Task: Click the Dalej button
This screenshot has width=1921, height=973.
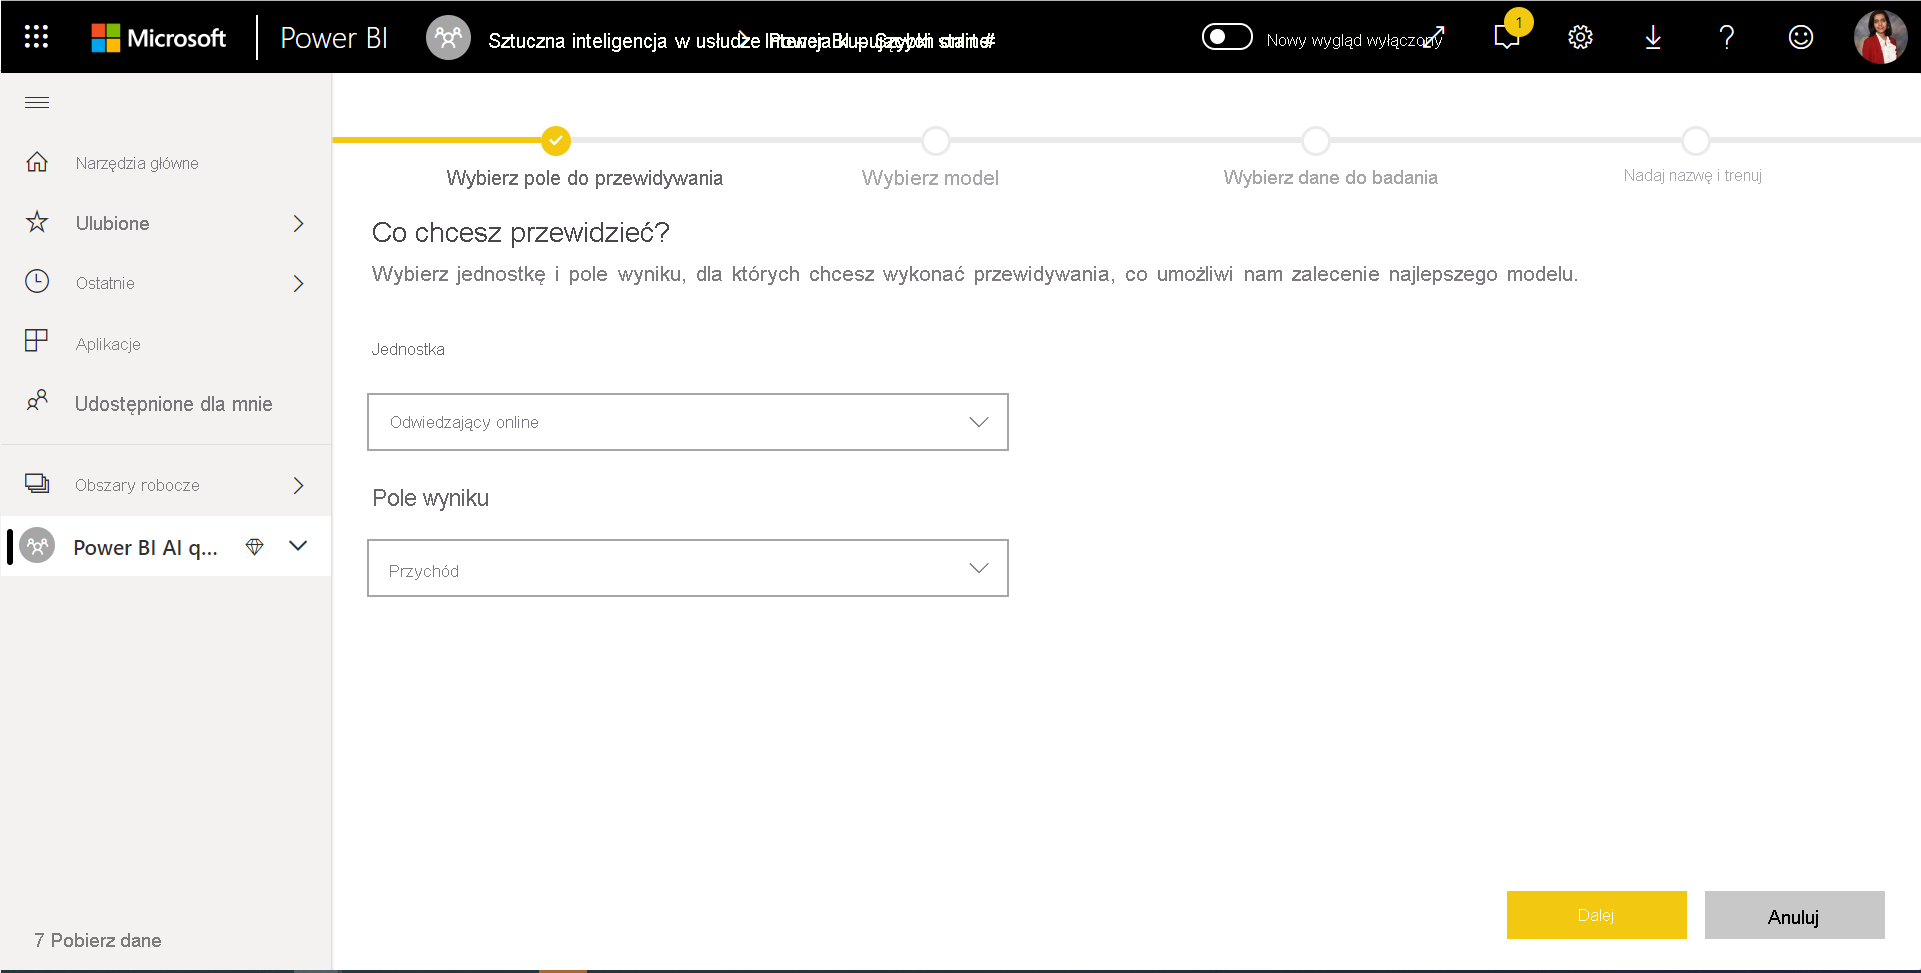Action: (x=1597, y=915)
